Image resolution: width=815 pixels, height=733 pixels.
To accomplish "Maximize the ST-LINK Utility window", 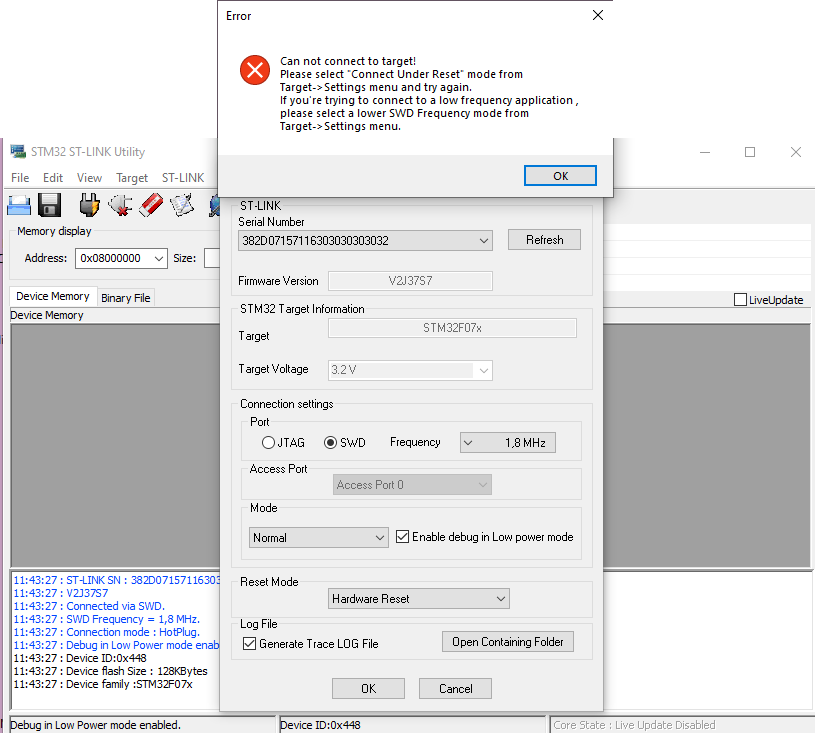I will pos(750,152).
